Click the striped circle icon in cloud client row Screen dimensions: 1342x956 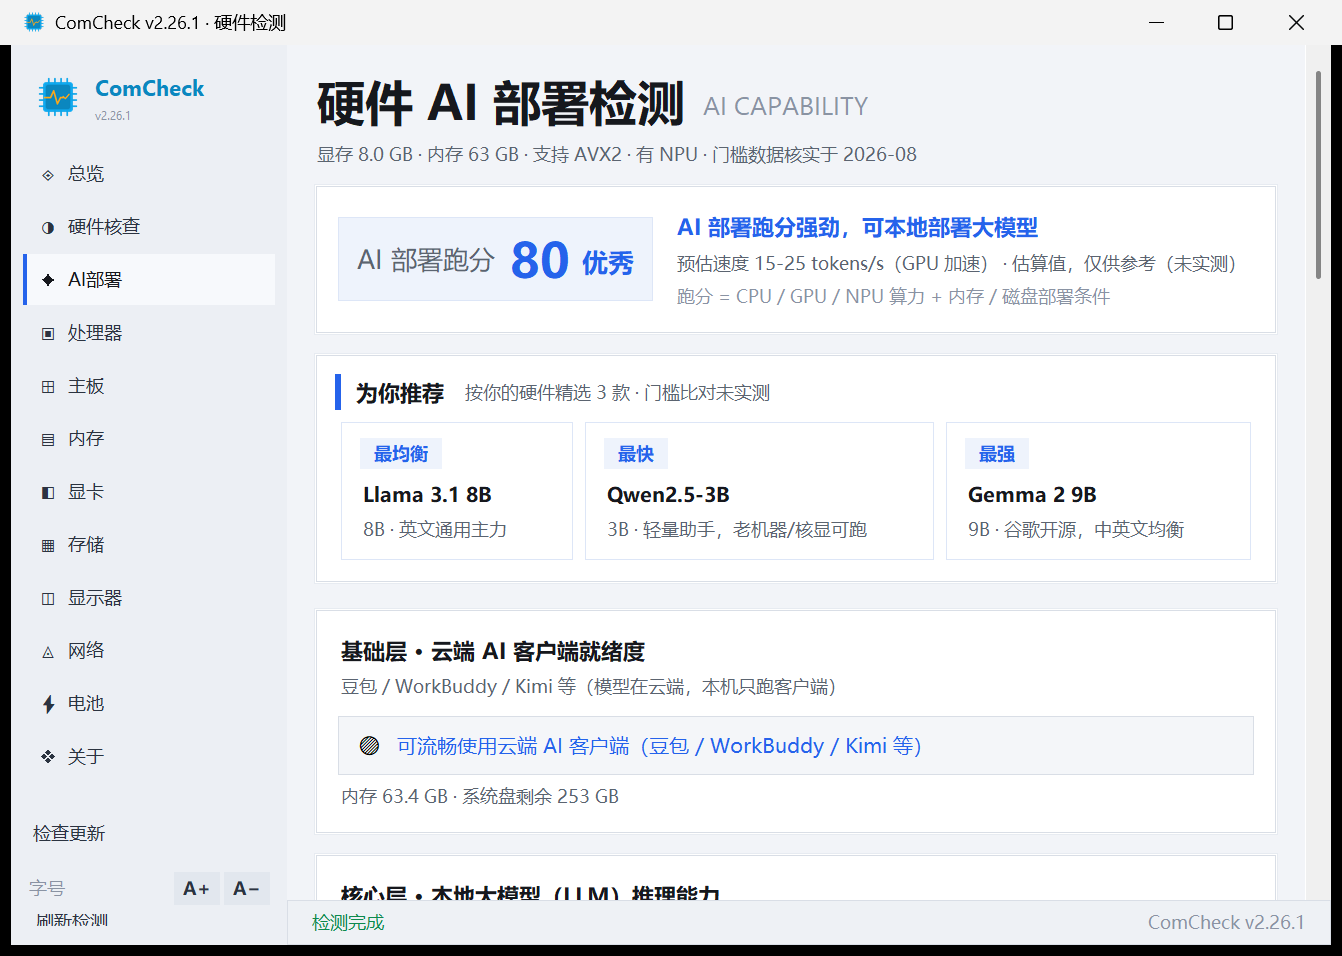tap(369, 745)
